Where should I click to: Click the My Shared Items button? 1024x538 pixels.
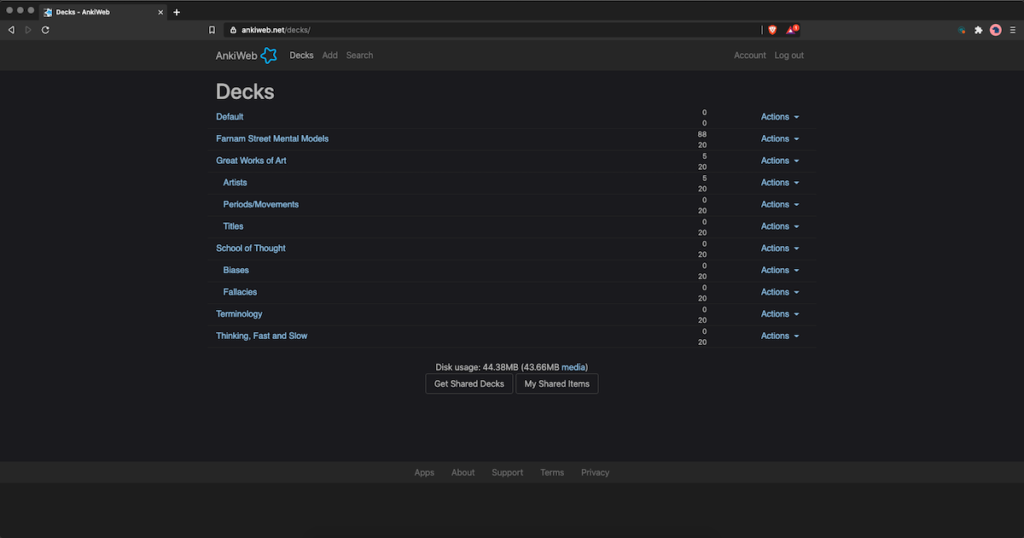(557, 384)
